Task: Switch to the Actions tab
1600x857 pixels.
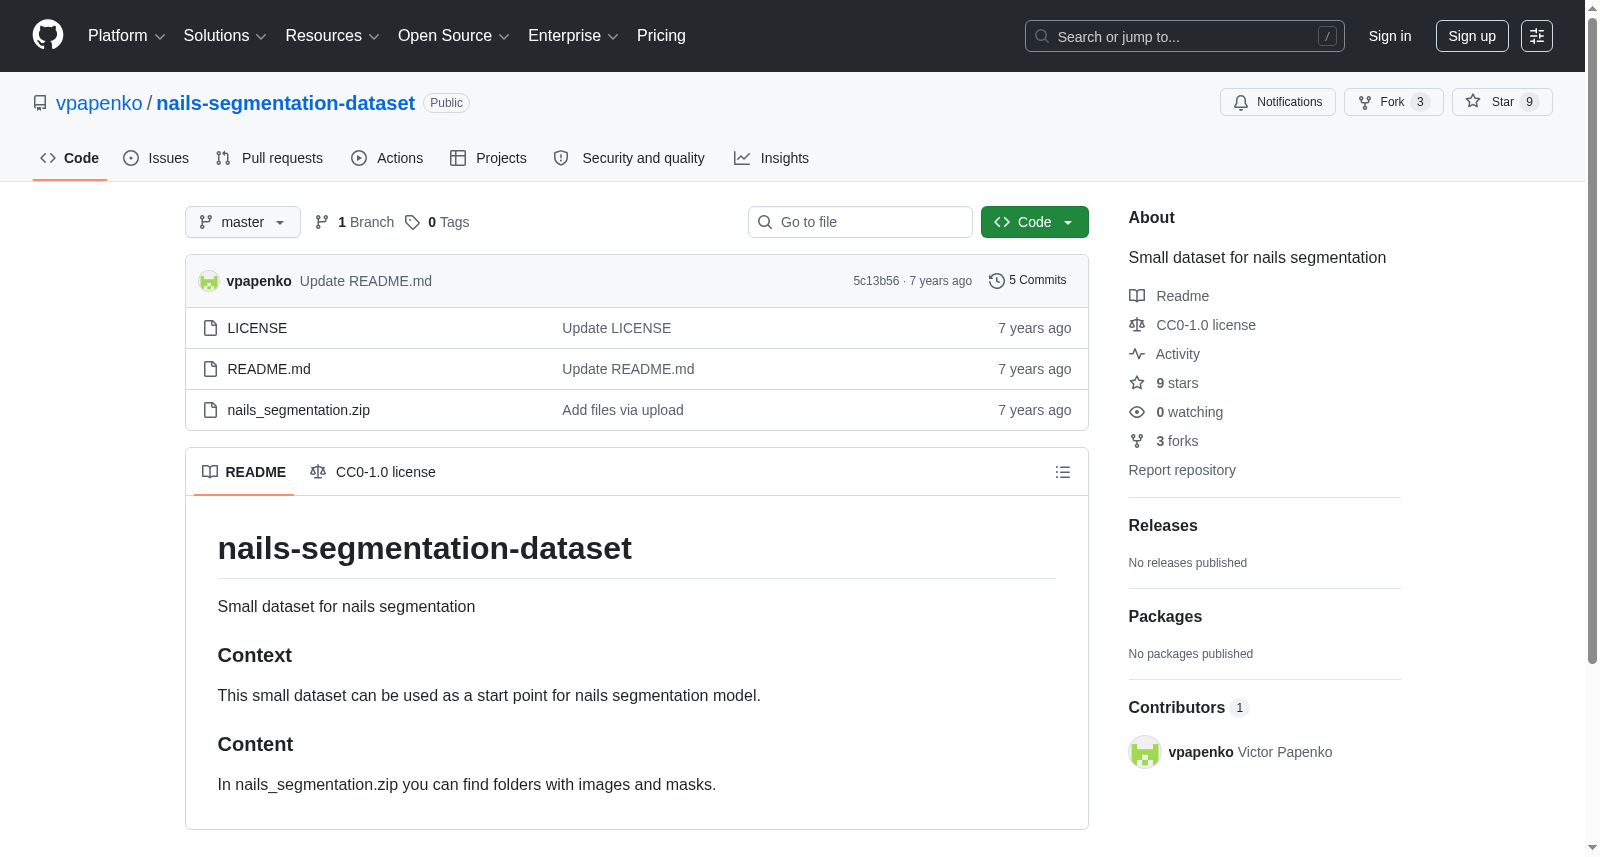Action: click(x=387, y=158)
